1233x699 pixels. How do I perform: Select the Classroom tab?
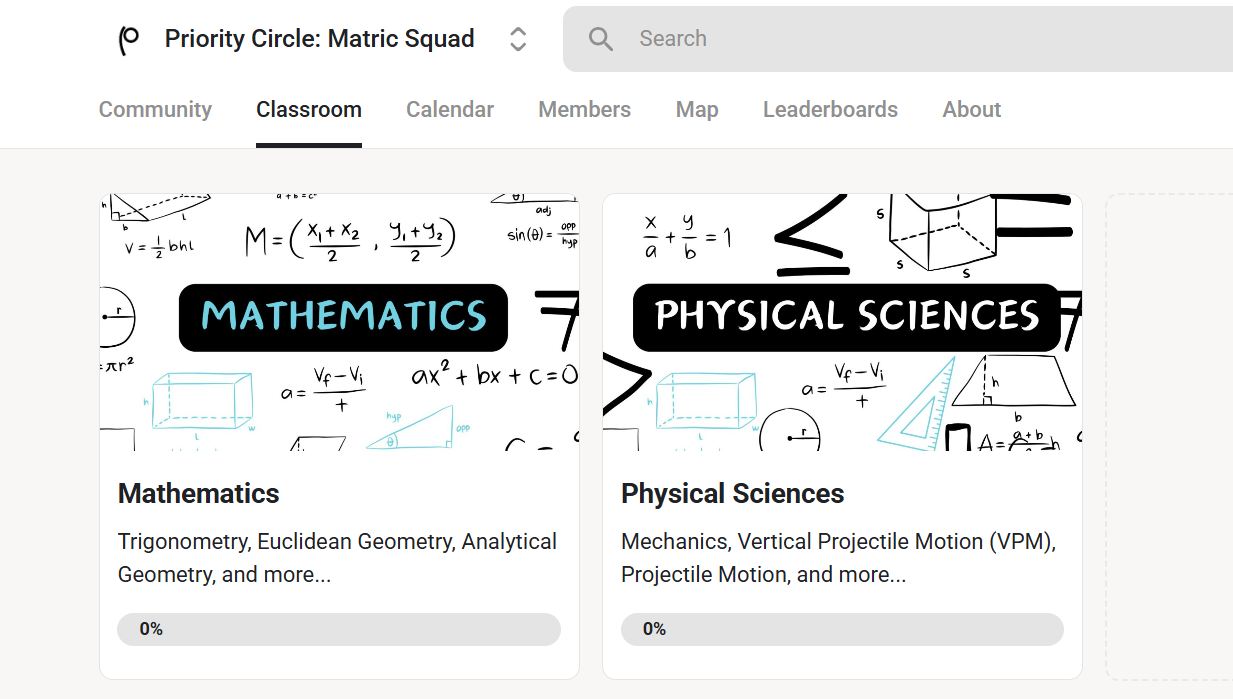[x=309, y=110]
